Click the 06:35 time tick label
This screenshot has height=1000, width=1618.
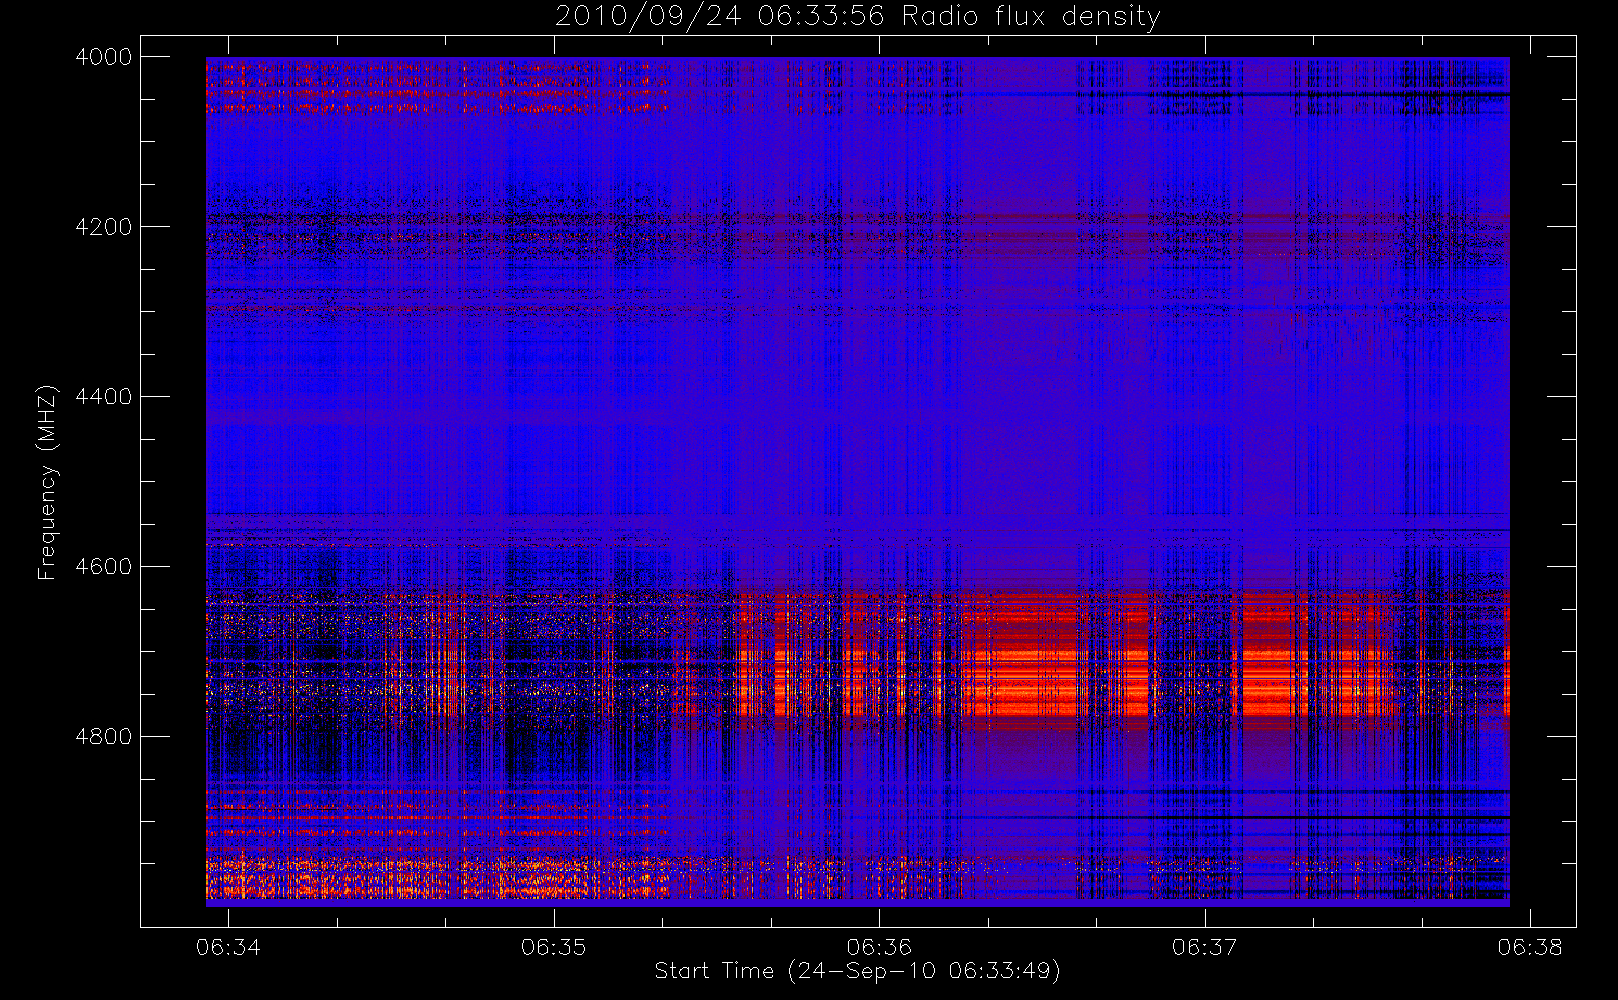pyautogui.click(x=554, y=947)
